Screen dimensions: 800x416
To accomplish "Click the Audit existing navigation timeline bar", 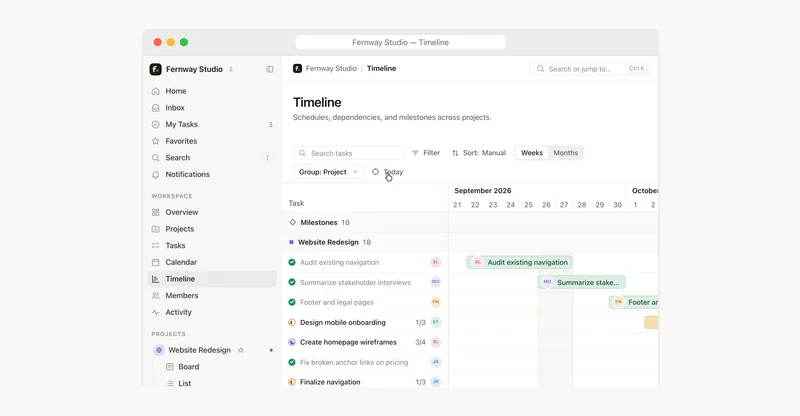I will (x=519, y=262).
